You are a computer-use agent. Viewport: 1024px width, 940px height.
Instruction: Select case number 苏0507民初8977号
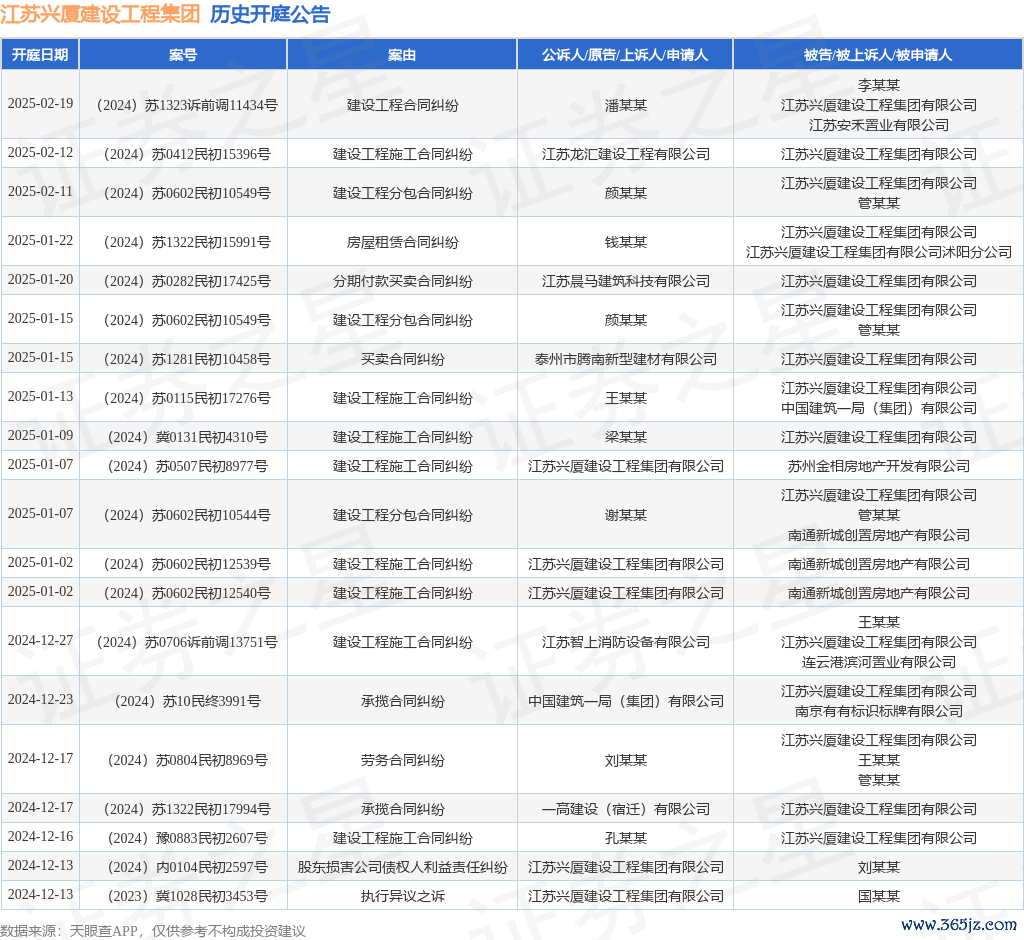click(x=187, y=466)
